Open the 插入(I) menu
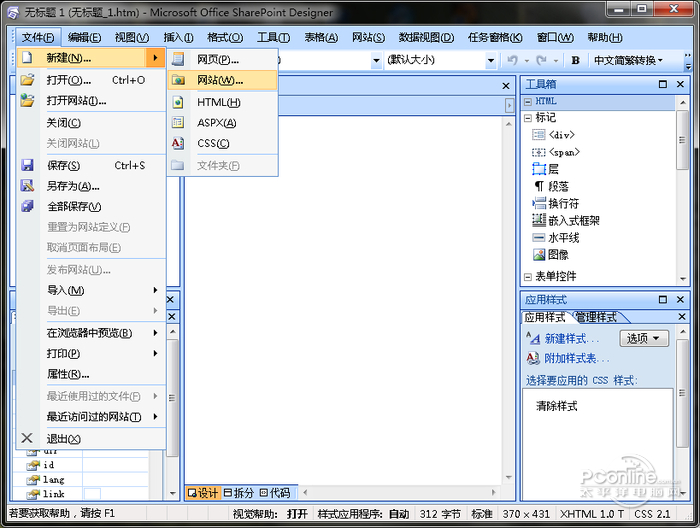Screen dimensions: 700x528 coord(178,37)
